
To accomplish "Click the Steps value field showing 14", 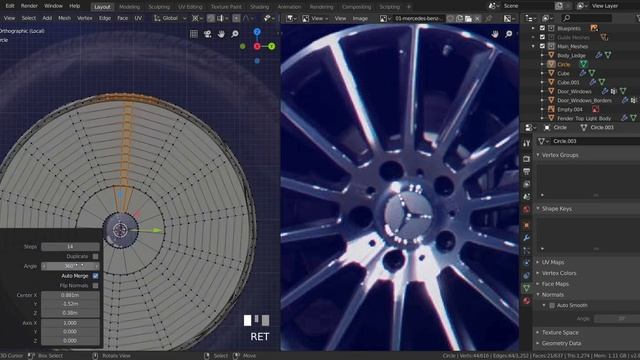I will 70,247.
